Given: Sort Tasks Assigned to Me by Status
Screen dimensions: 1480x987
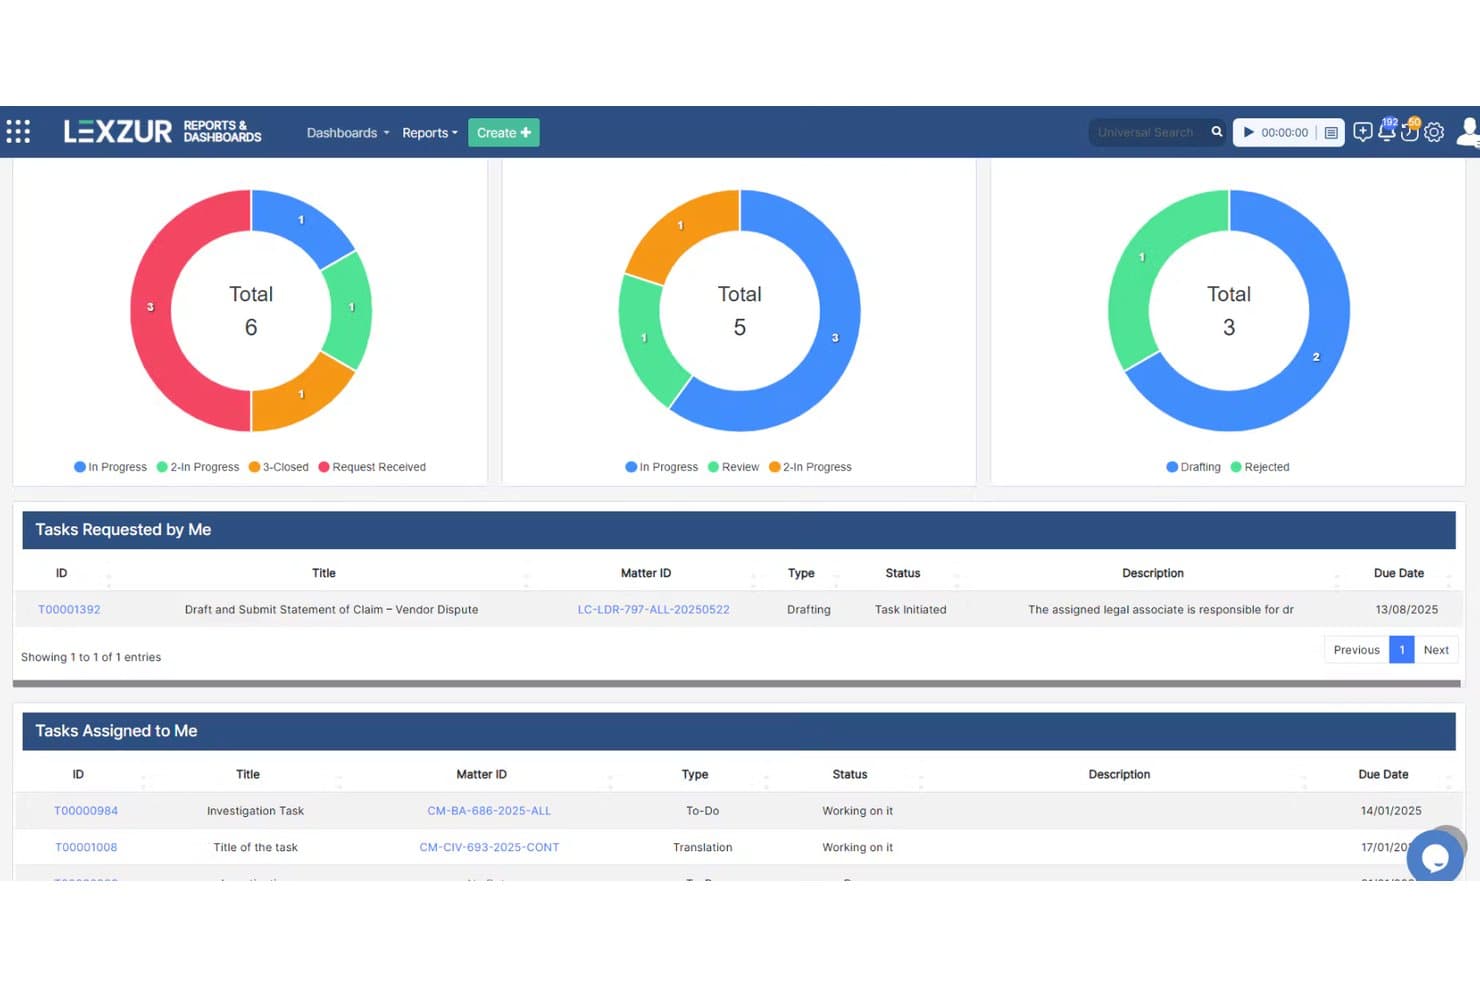Looking at the screenshot, I should pyautogui.click(x=849, y=774).
